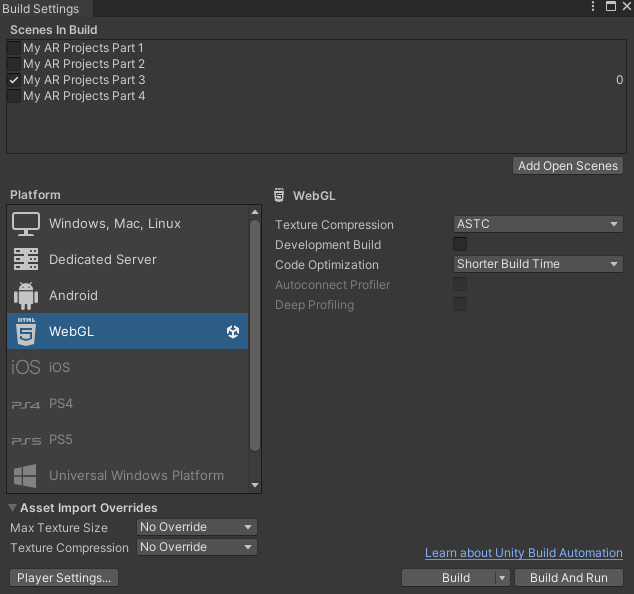The image size is (634, 594).
Task: Click the platform list scrollbar
Action: coord(255,340)
